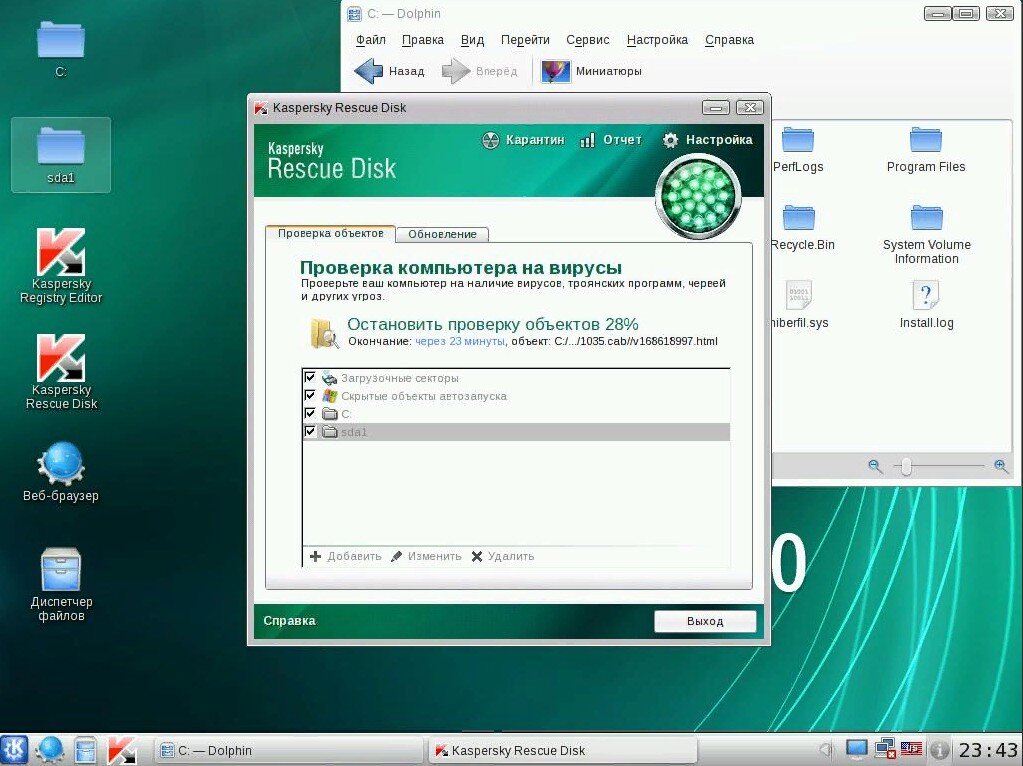Viewport: 1023px width, 766px height.
Task: Open Настройка settings in Kaspersky
Action: tap(707, 140)
